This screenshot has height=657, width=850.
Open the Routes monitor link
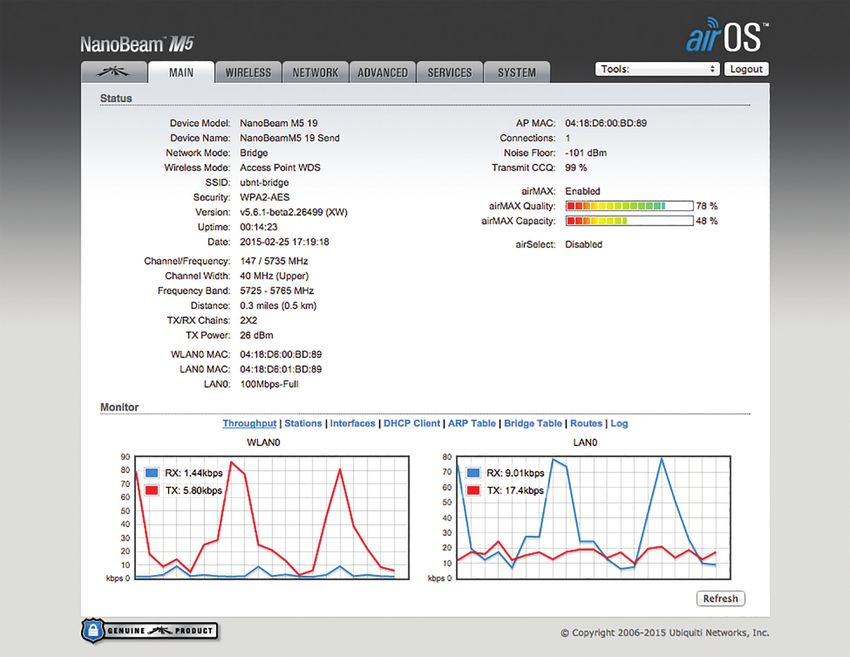pyautogui.click(x=586, y=423)
